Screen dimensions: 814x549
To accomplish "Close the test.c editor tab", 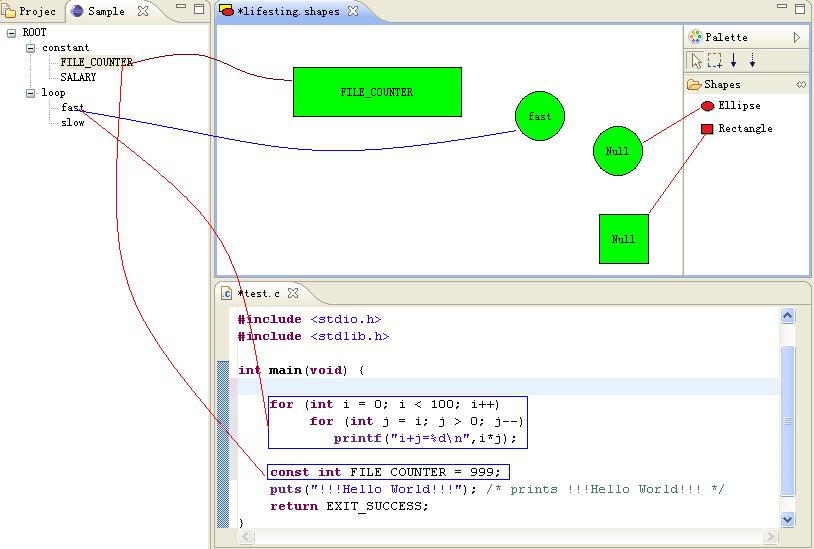I will coord(293,293).
